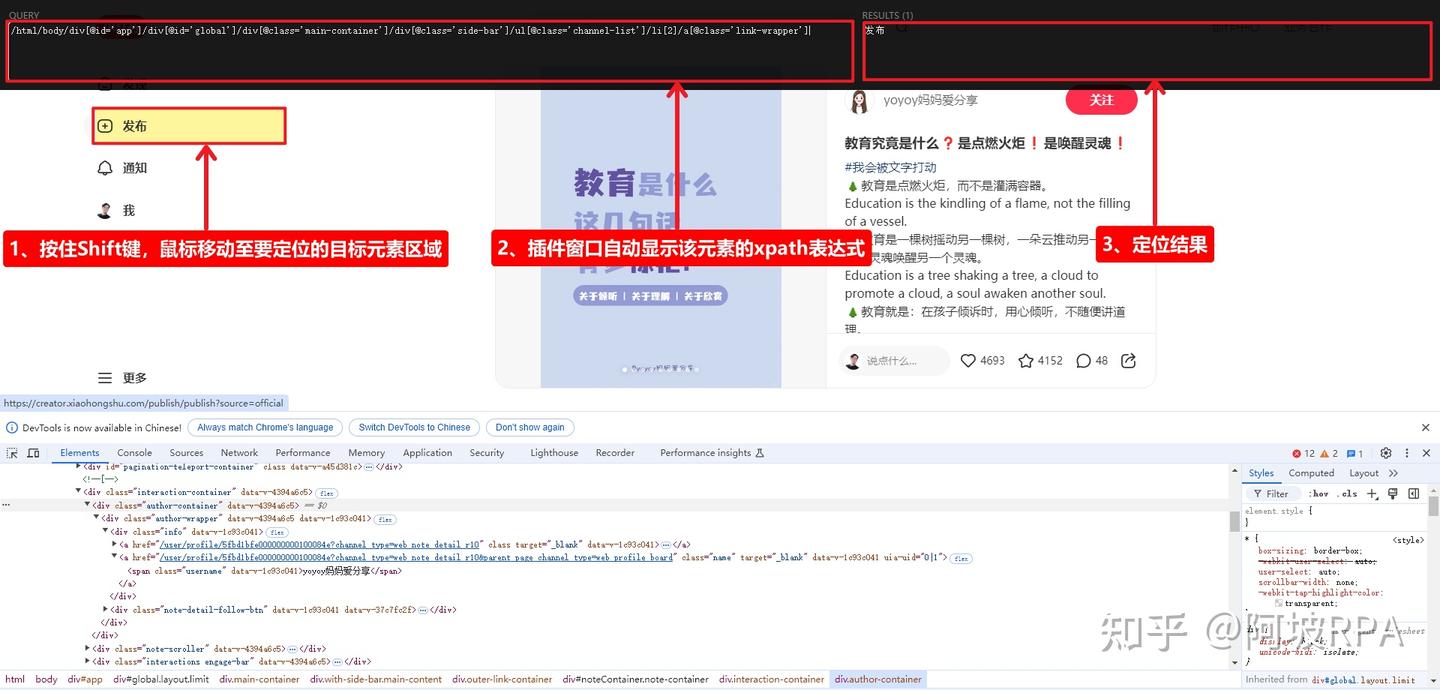The width and height of the screenshot is (1440, 690).
Task: Click the notifications bell icon in sidebar
Action: (105, 168)
